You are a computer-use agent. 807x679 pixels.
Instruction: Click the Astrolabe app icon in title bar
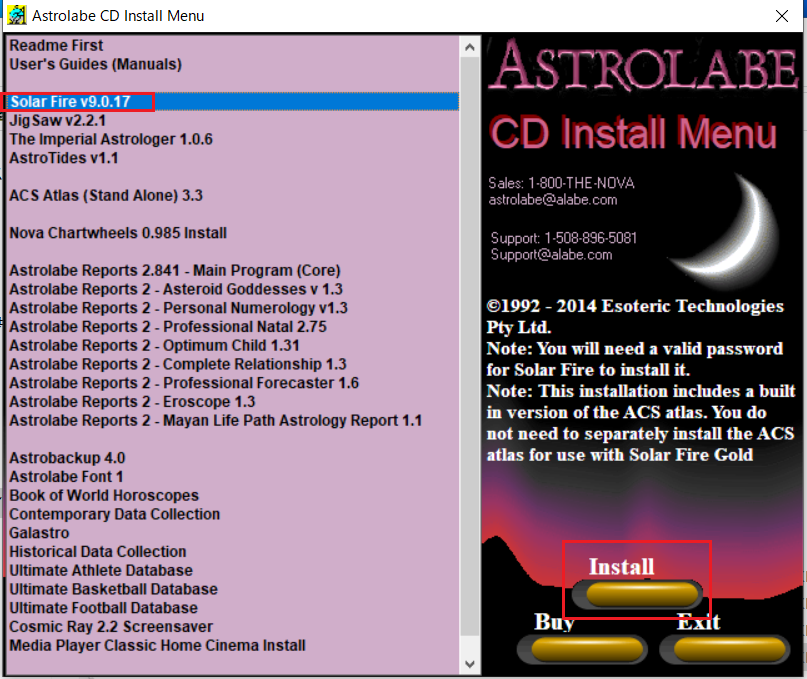16,15
